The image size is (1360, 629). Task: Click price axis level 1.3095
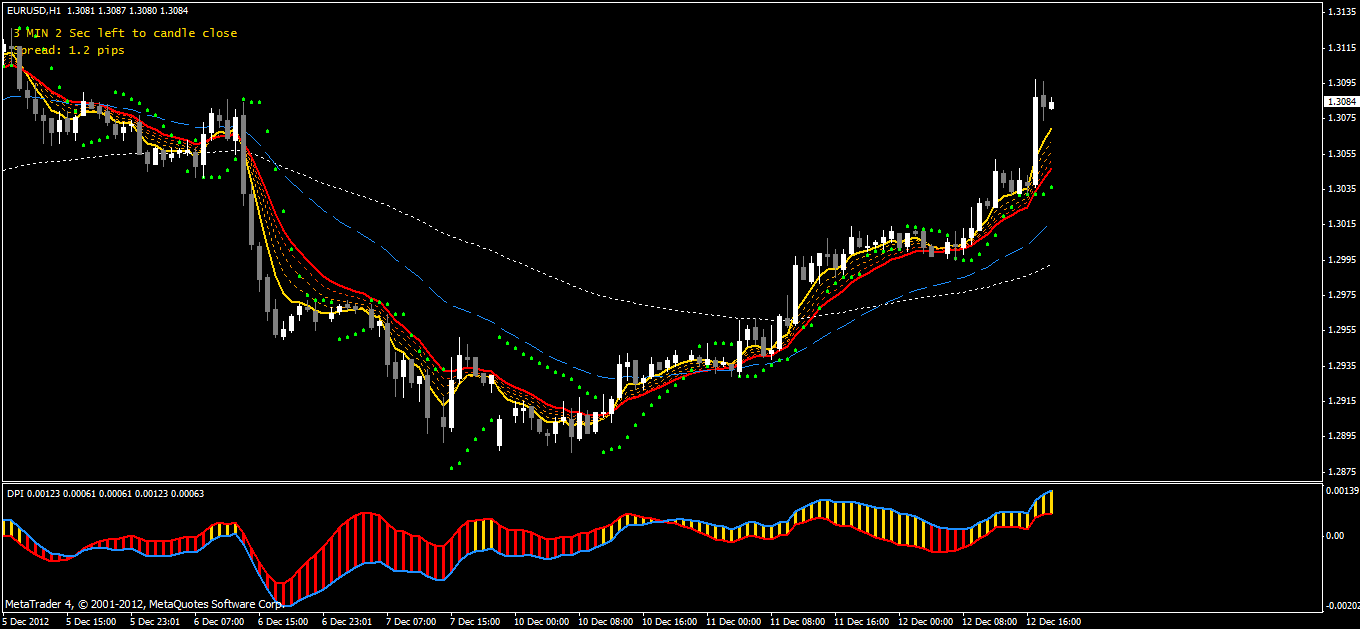pyautogui.click(x=1341, y=83)
